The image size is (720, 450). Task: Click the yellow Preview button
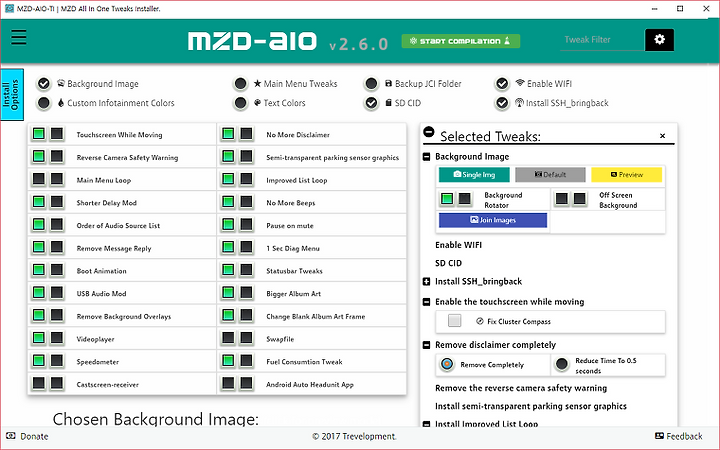pos(627,174)
